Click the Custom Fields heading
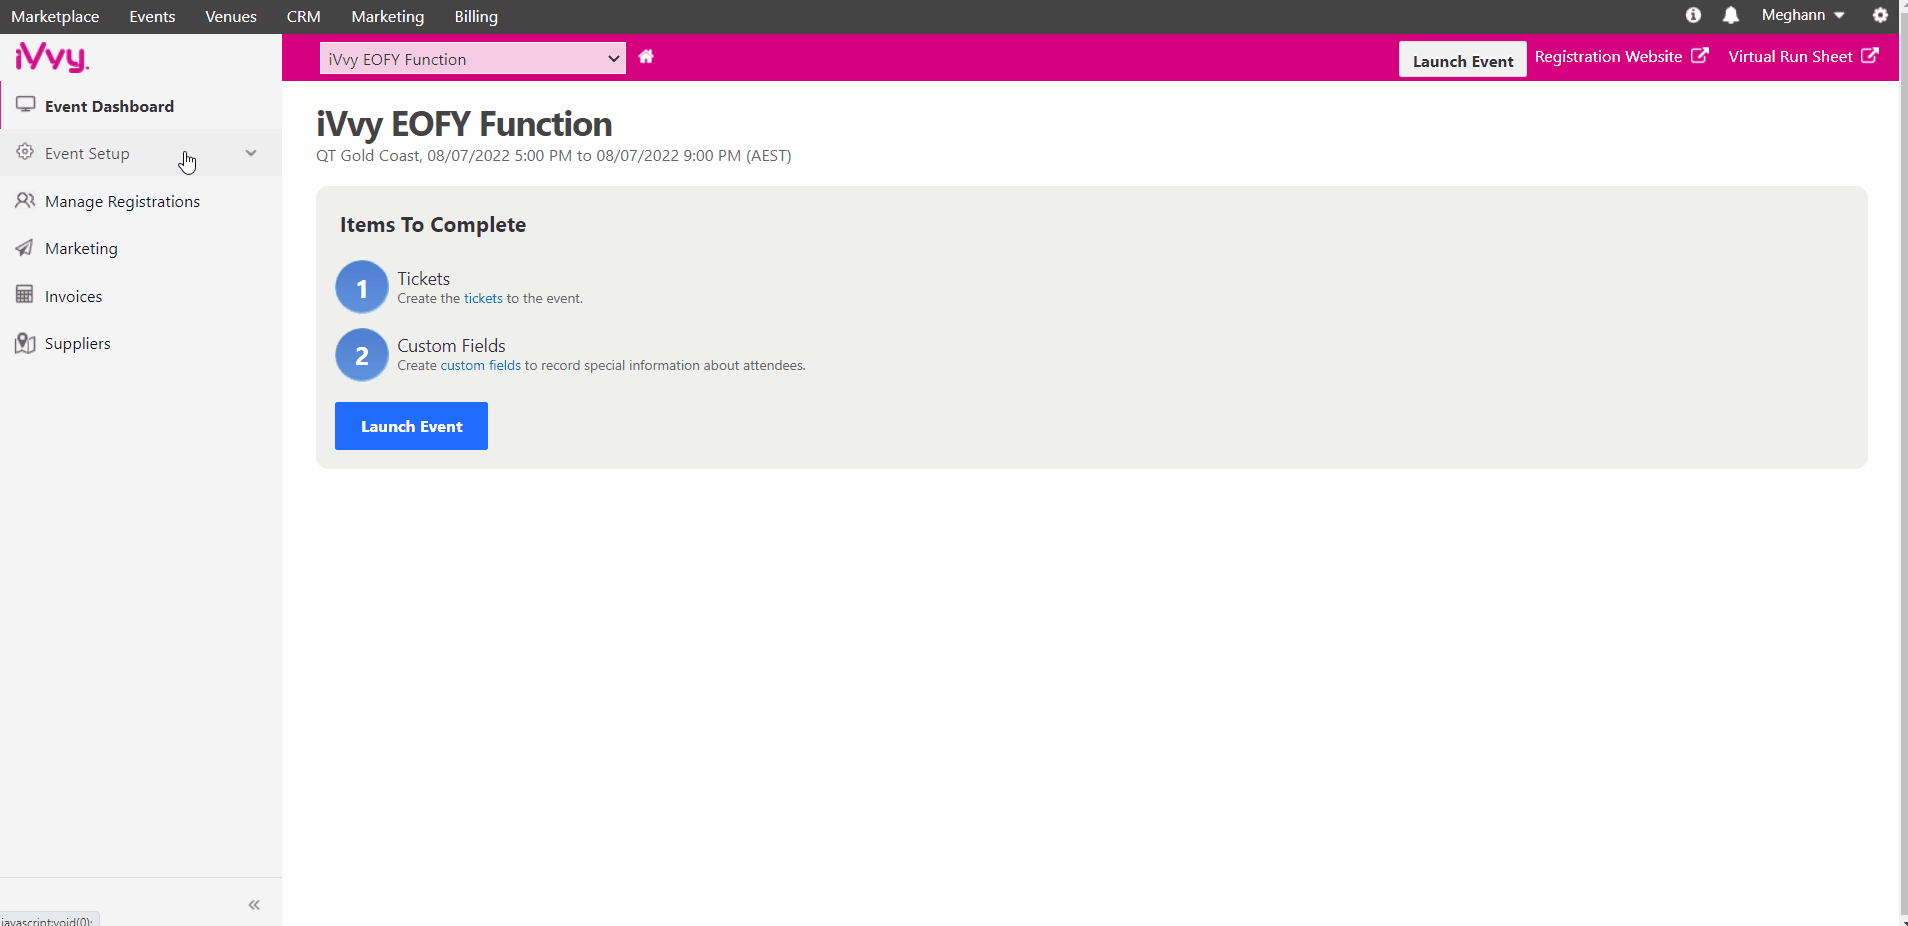 tap(451, 346)
